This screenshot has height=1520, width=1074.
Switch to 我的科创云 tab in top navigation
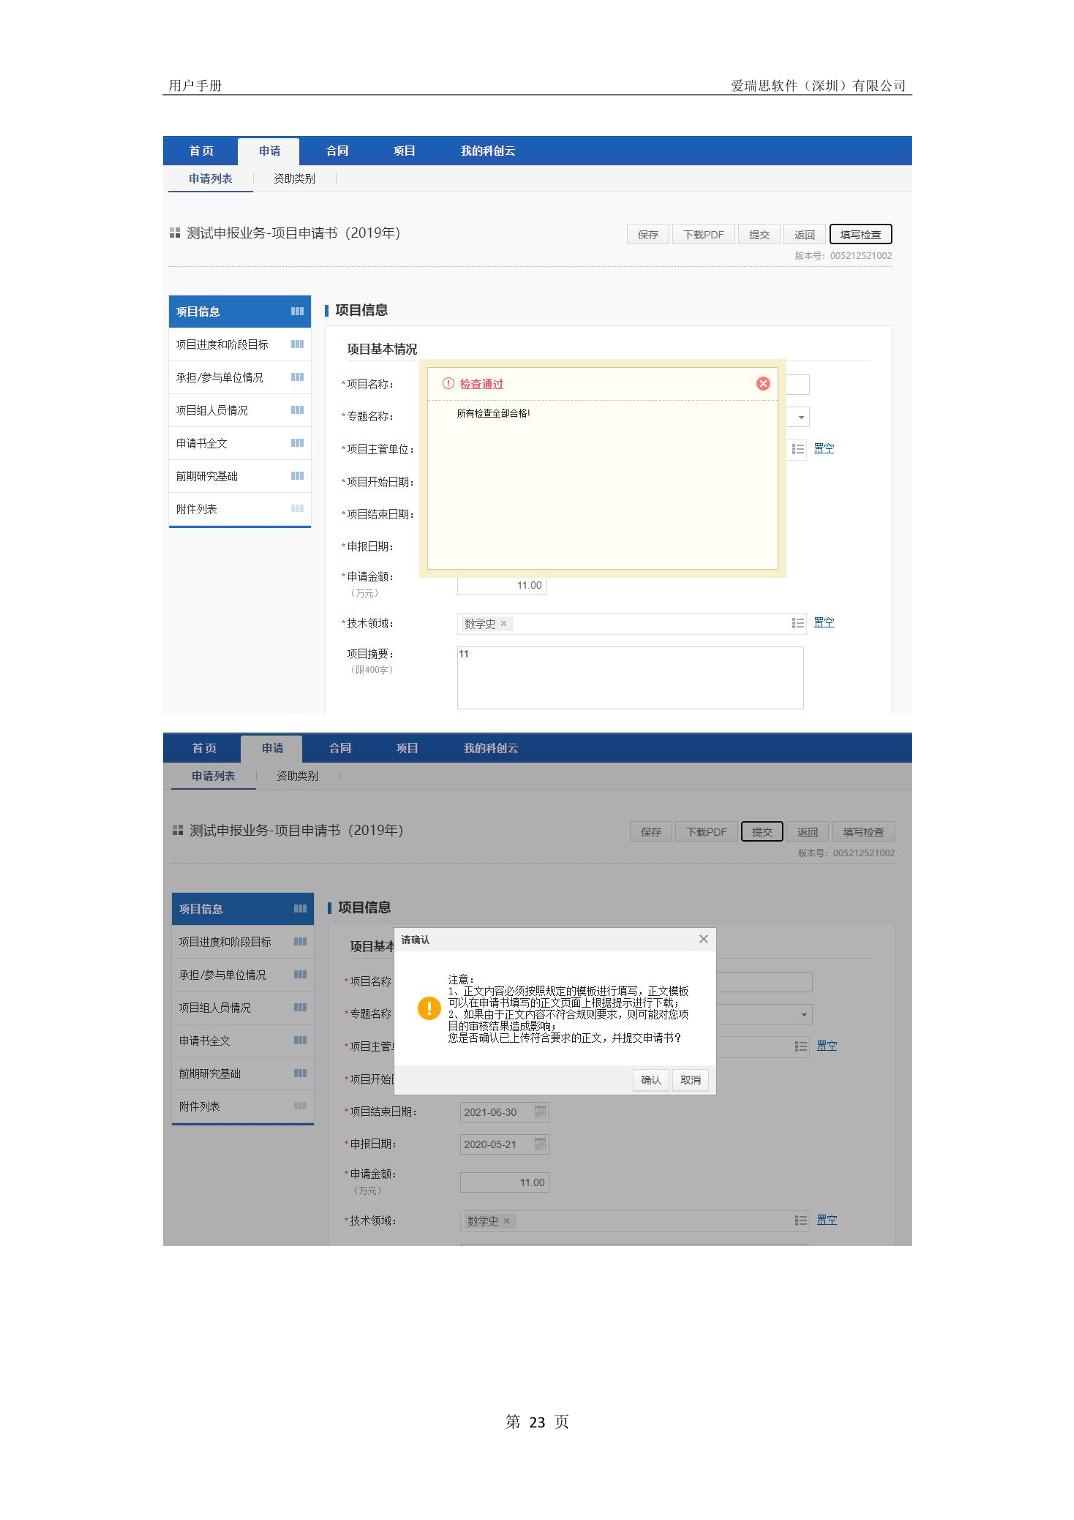click(x=488, y=151)
